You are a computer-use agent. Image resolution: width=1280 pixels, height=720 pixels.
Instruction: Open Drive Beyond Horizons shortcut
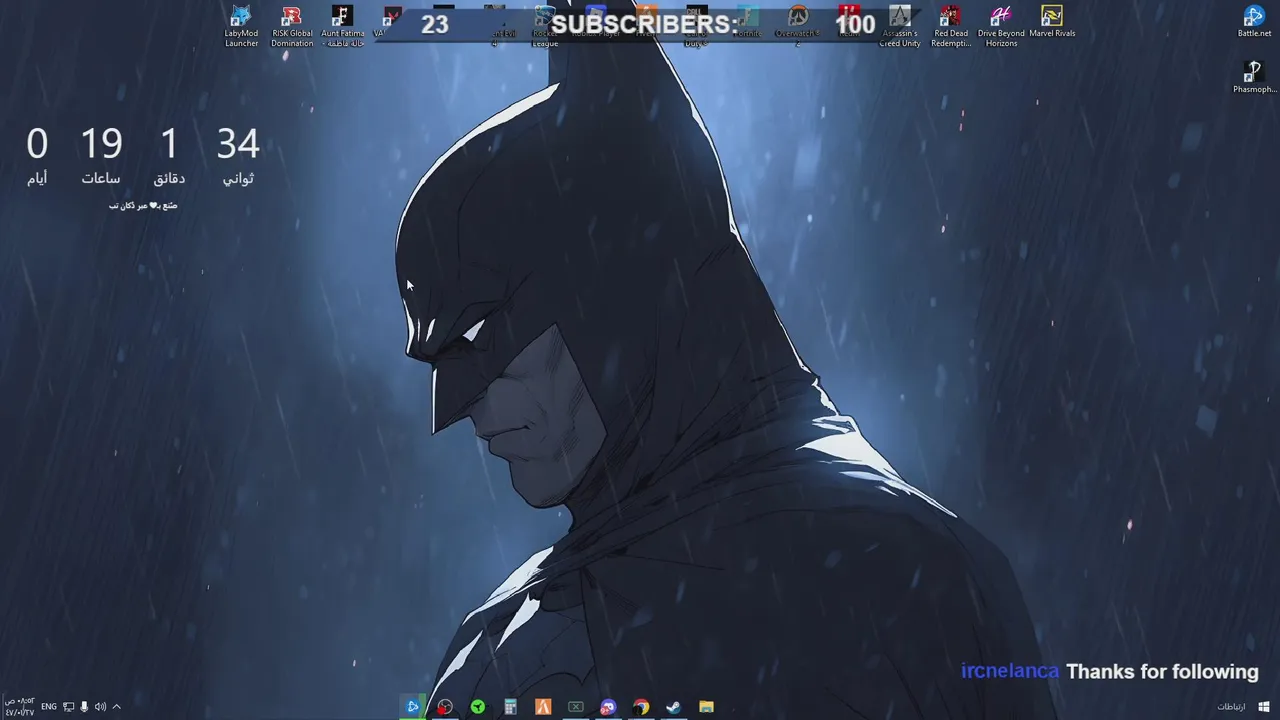click(1001, 26)
